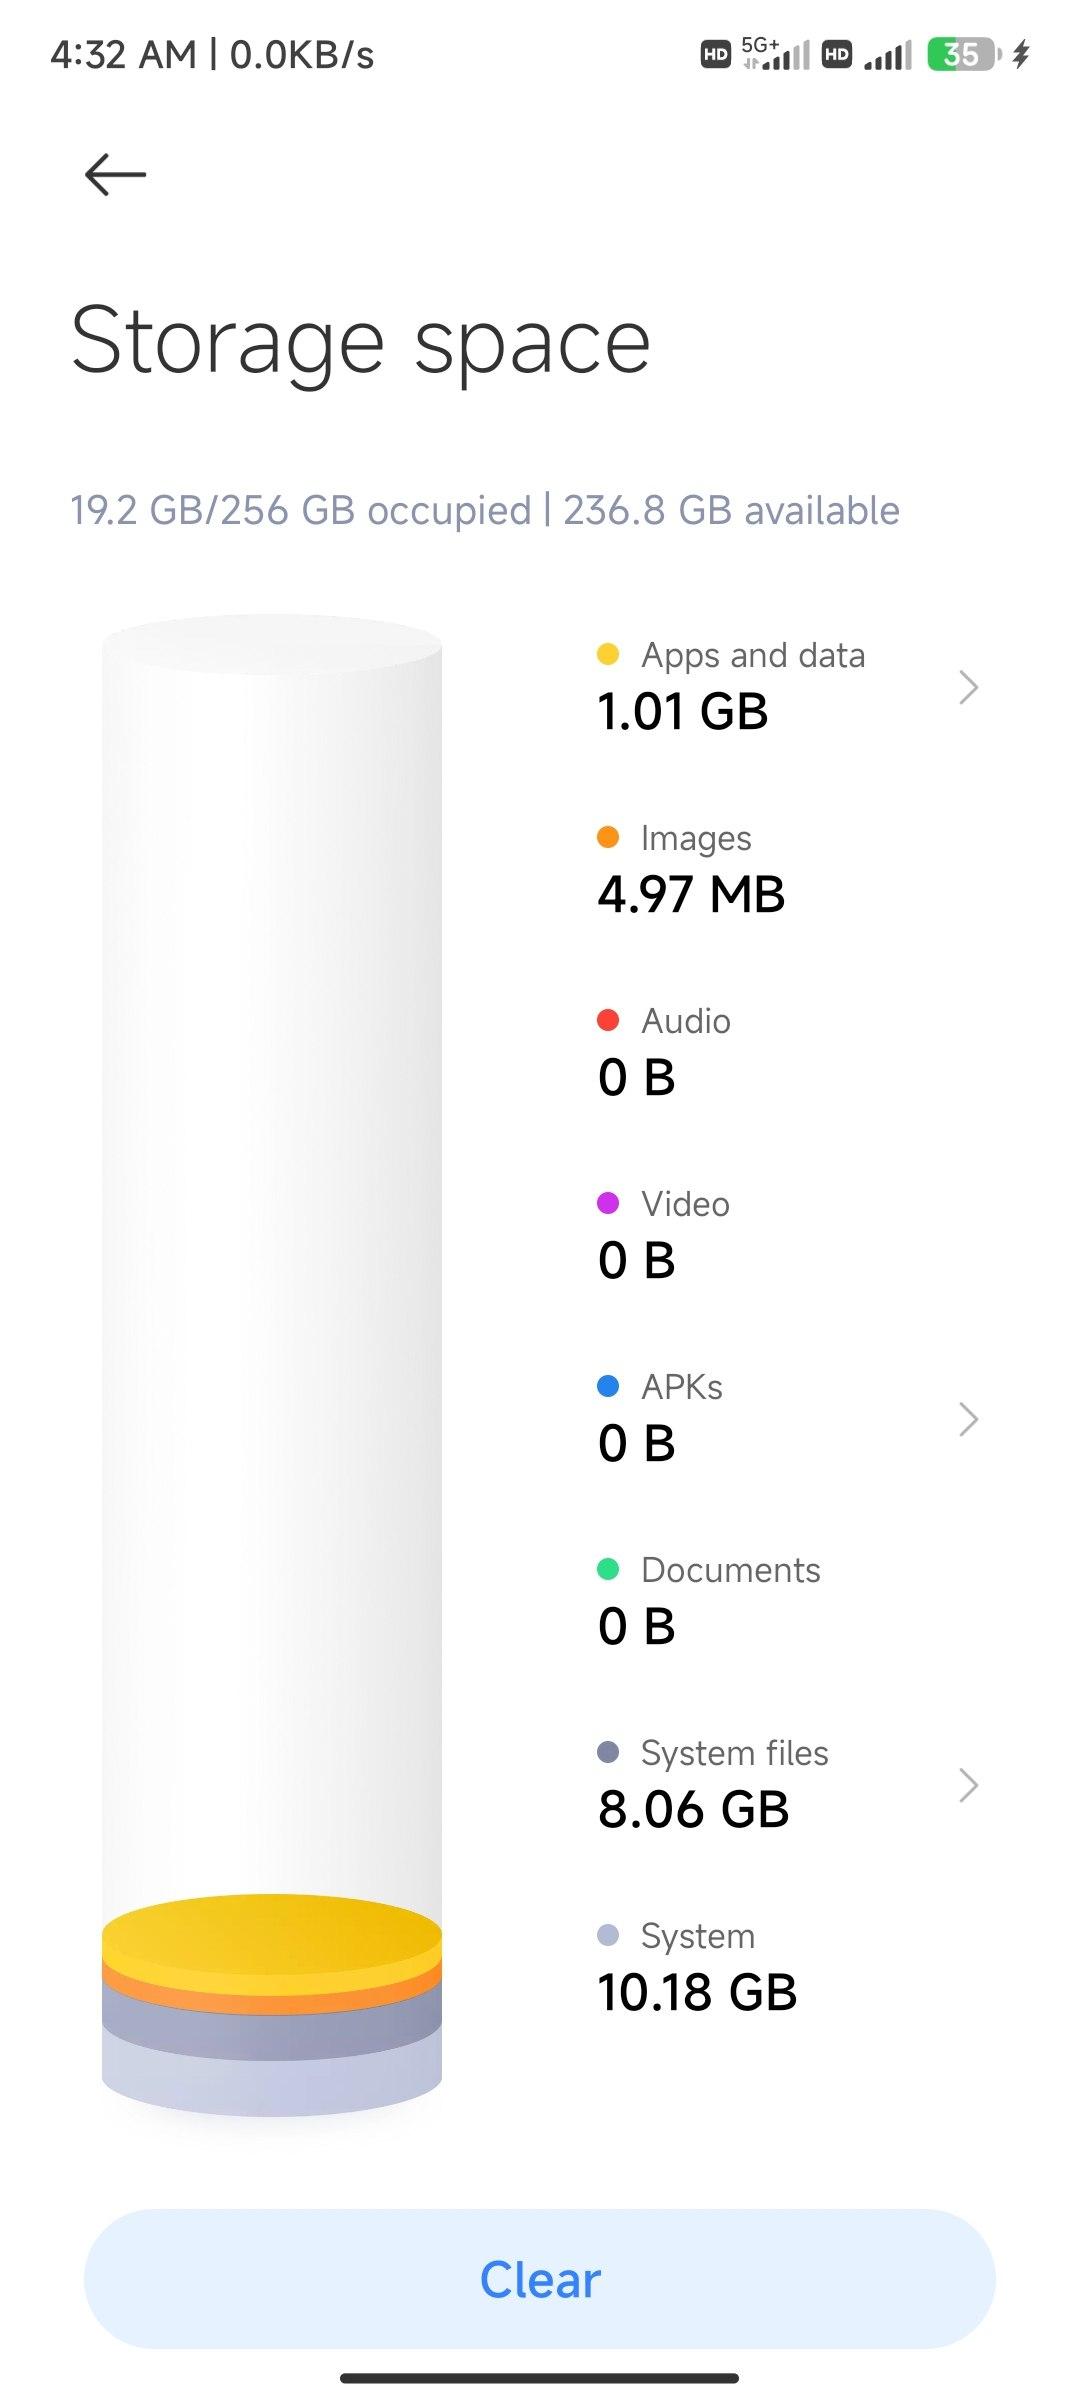This screenshot has width=1080, height=2400.
Task: Tap the orange Images legend dot
Action: click(x=608, y=838)
